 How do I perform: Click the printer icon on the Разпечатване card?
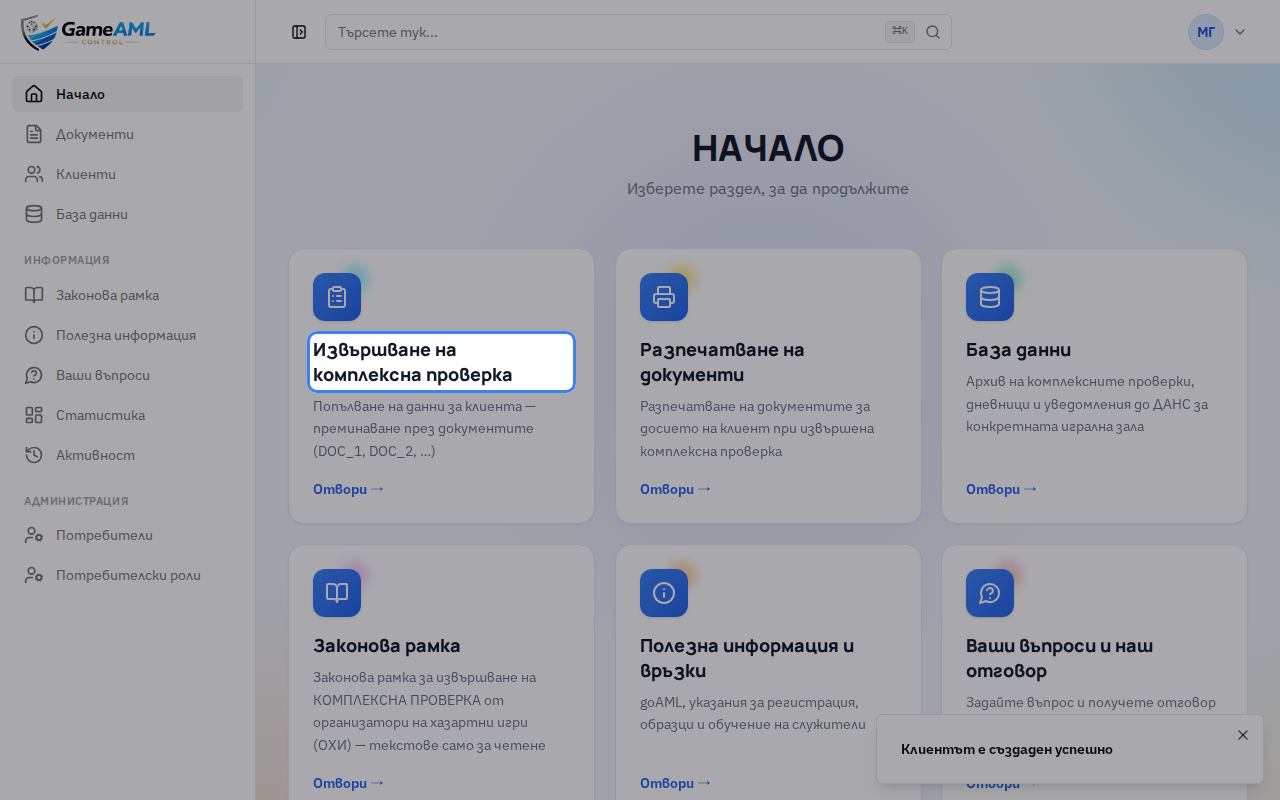[664, 297]
